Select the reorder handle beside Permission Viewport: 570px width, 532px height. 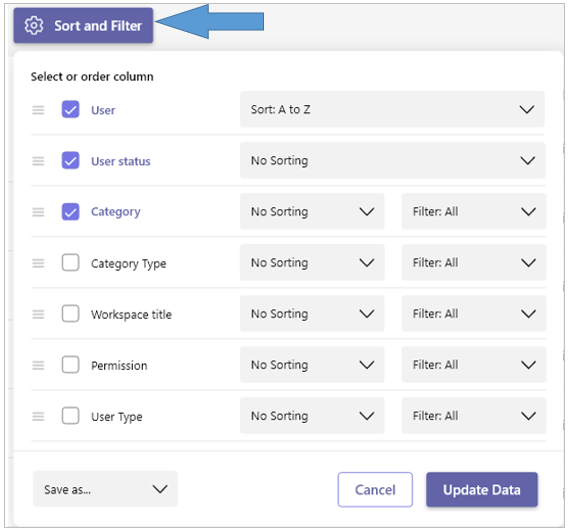38,365
